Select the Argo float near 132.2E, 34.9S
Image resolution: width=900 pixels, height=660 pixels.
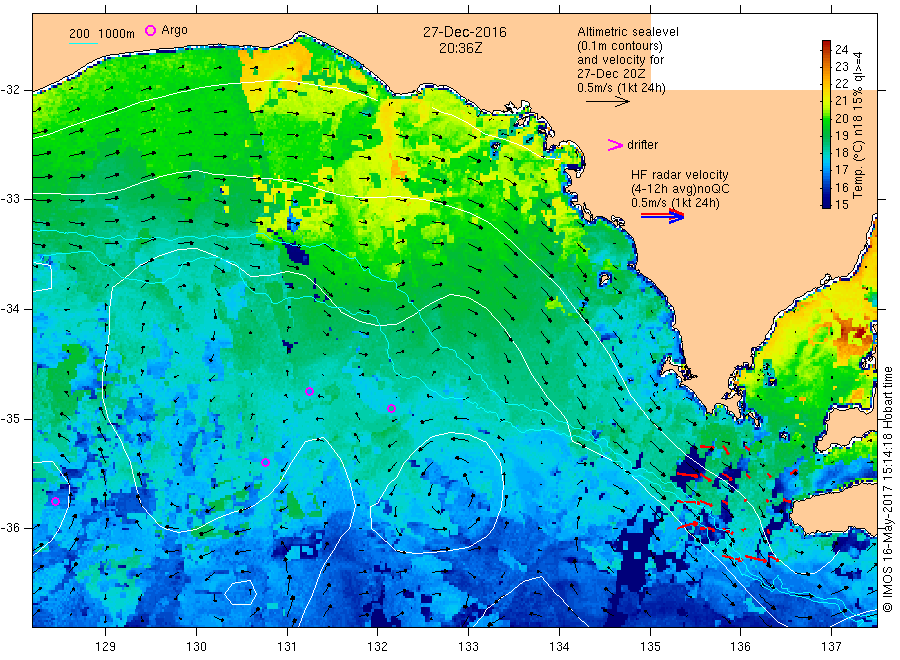click(x=391, y=409)
